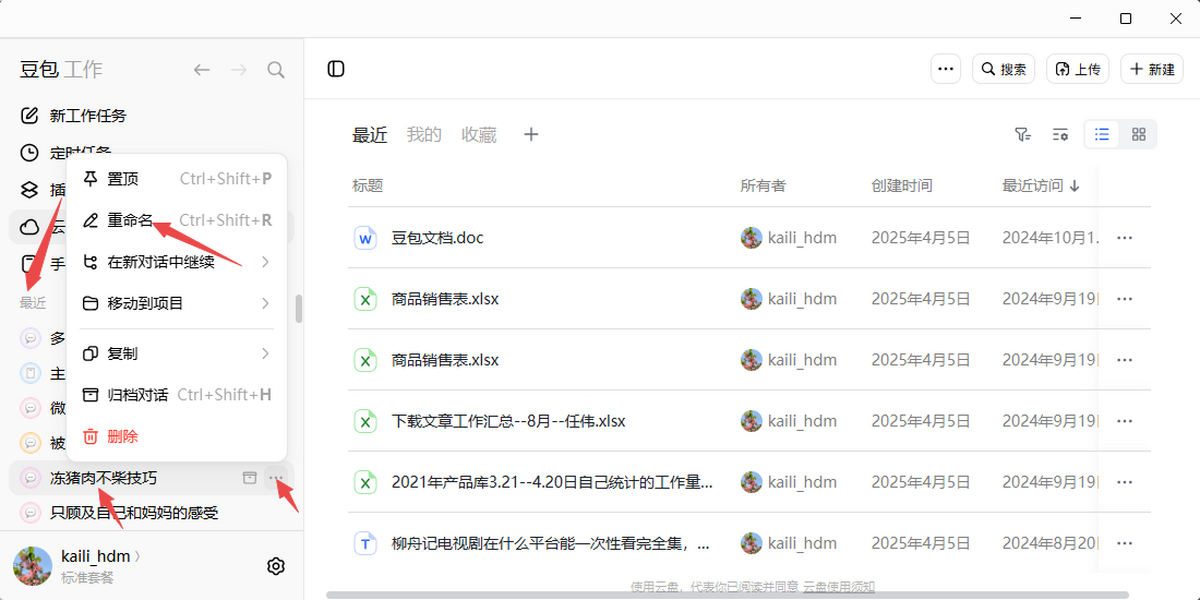Choose 删除 in the context menu
Screen dimensions: 1200x600
176,436
